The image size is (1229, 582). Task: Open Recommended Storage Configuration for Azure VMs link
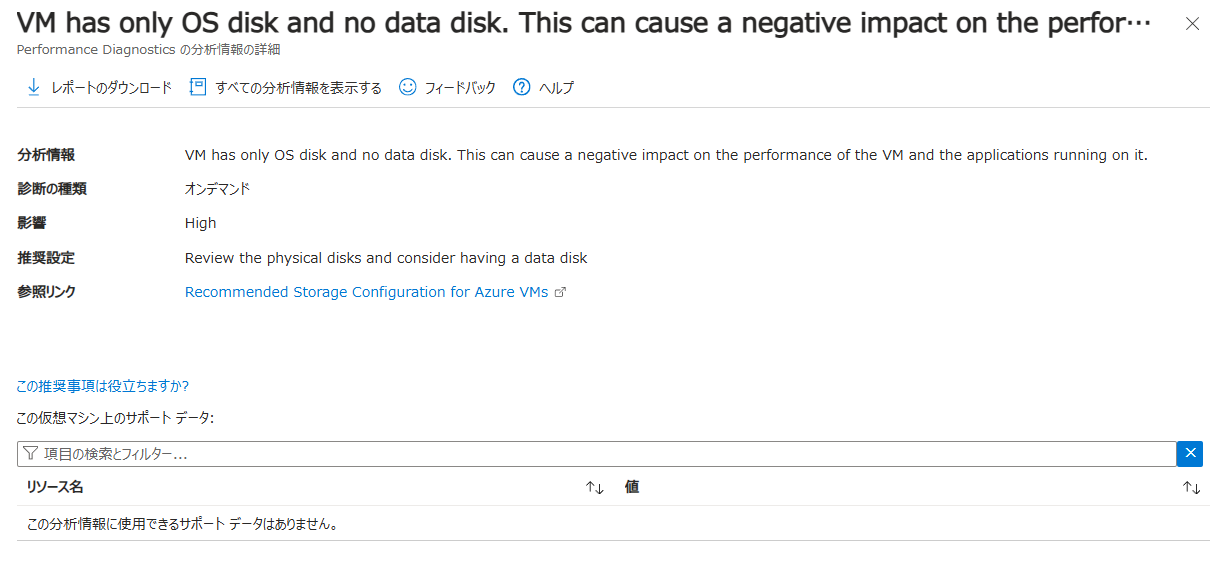366,292
